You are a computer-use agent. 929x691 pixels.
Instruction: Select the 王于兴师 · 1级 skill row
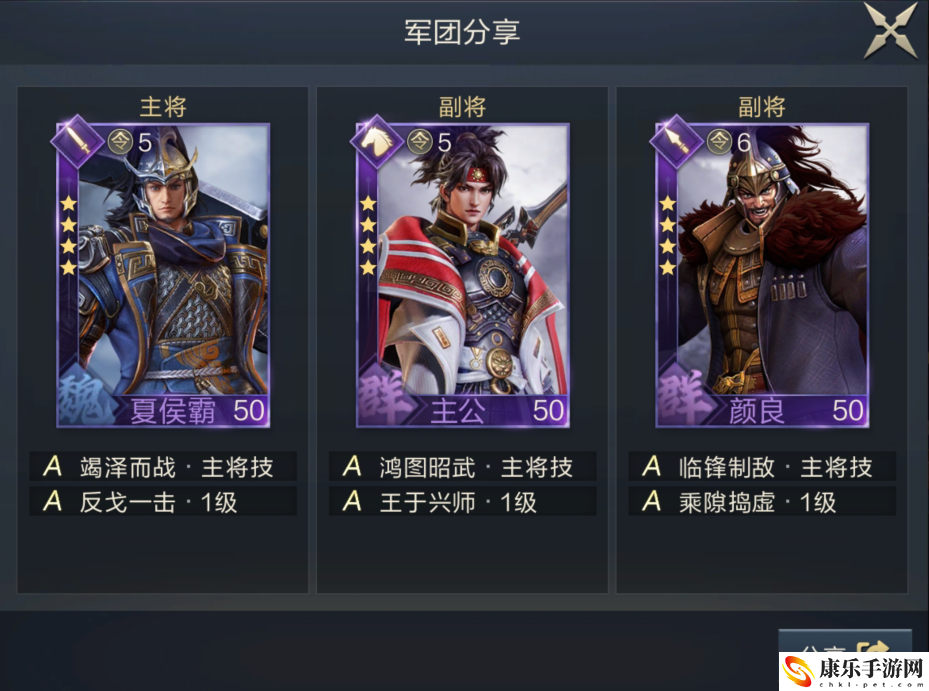[x=462, y=501]
